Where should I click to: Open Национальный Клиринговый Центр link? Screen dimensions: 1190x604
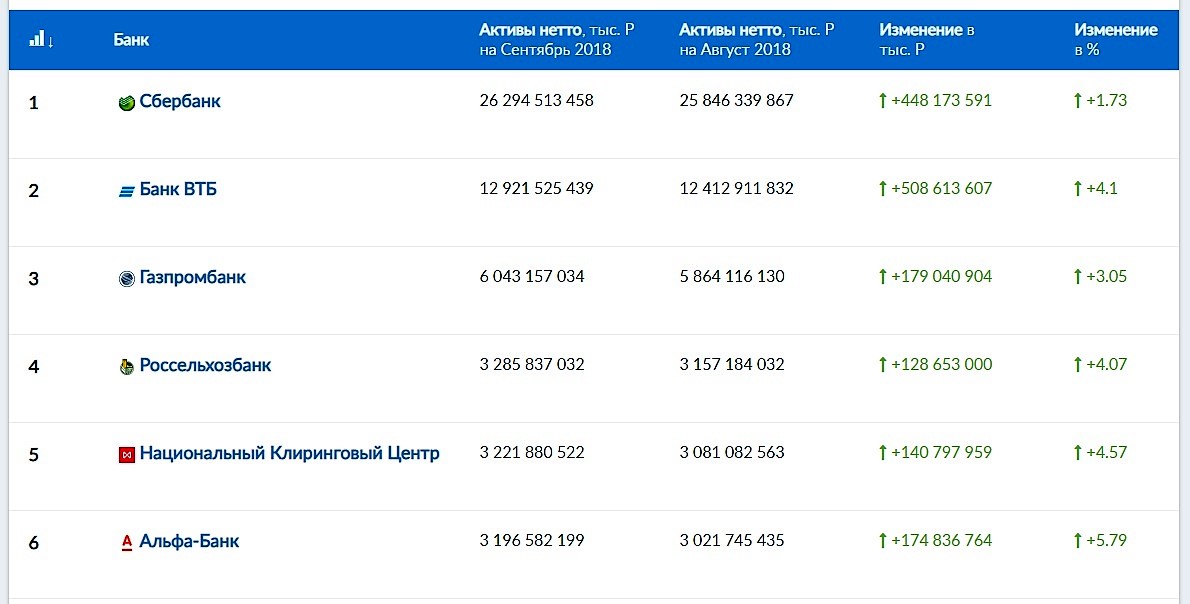[289, 453]
